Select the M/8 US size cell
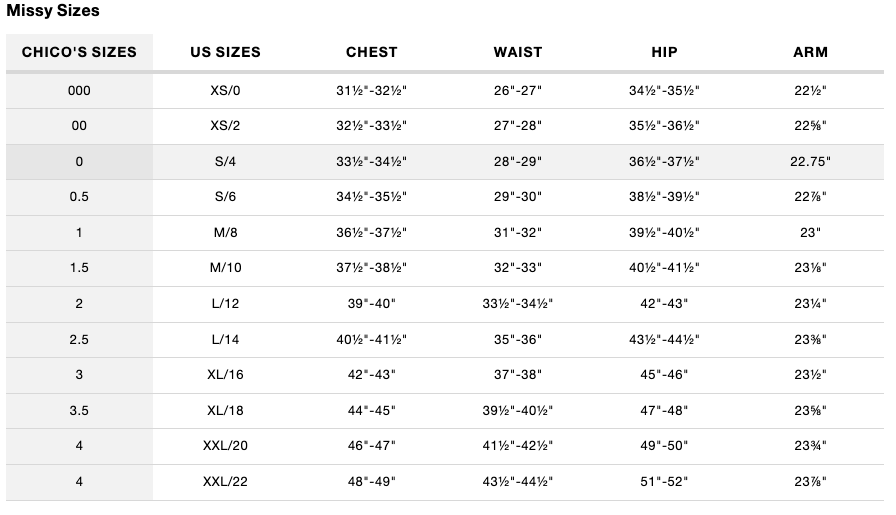896x515 pixels. (225, 233)
